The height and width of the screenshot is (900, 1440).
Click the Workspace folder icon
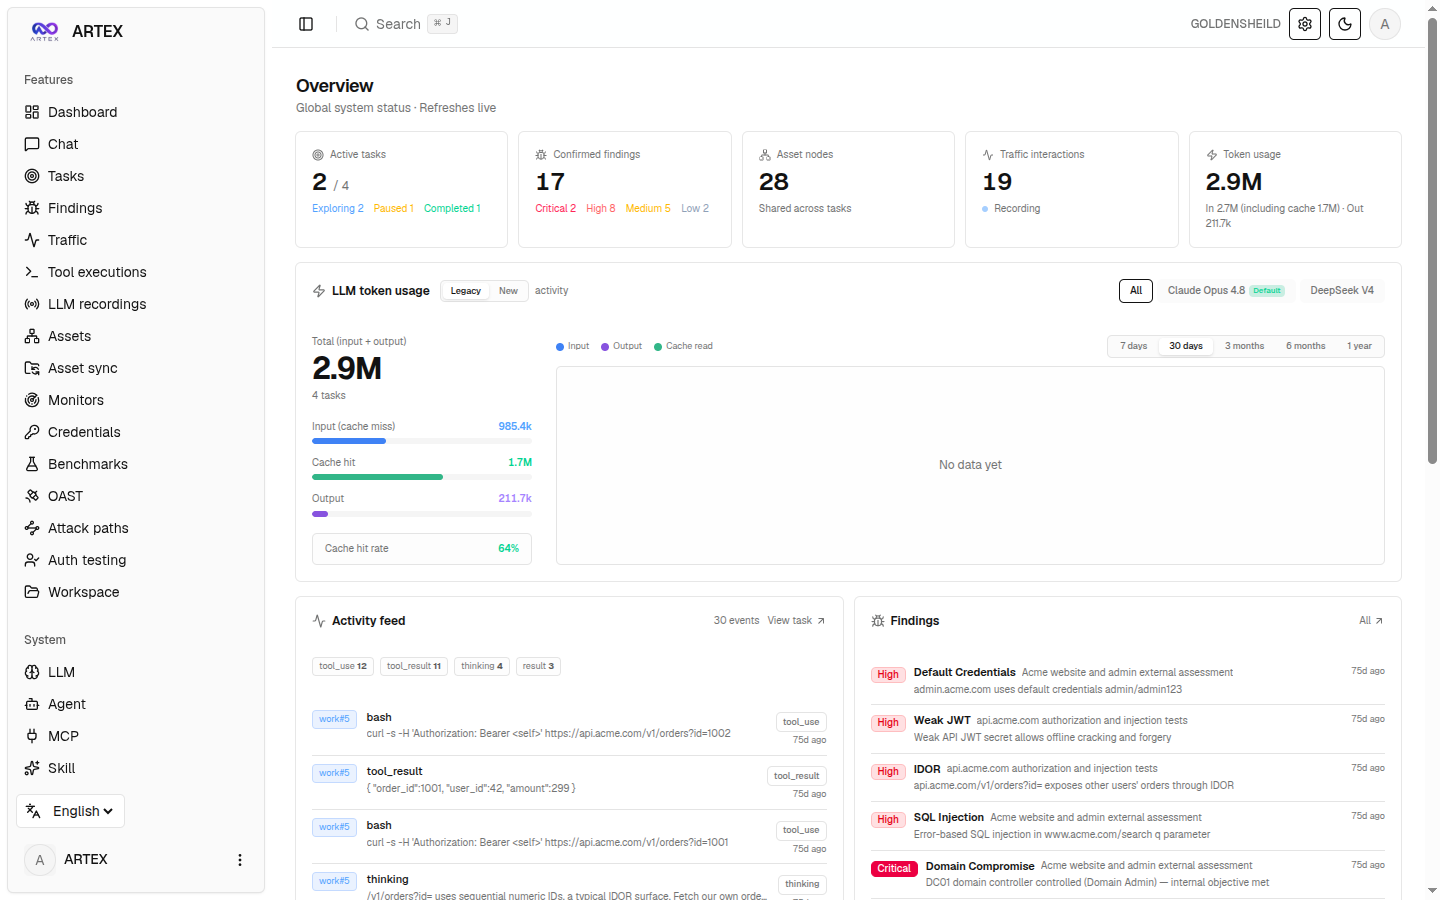click(32, 592)
